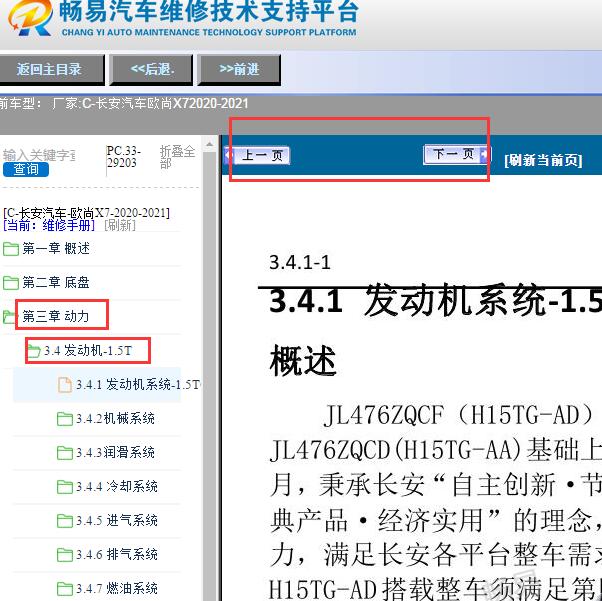Image resolution: width=602 pixels, height=601 pixels.
Task: Collapse the 3.4 发动机-1.5T node
Action: tap(88, 351)
